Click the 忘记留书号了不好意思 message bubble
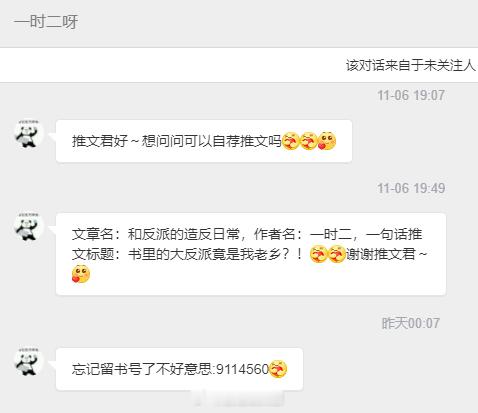Viewport: 478px width, 413px height. click(x=179, y=369)
